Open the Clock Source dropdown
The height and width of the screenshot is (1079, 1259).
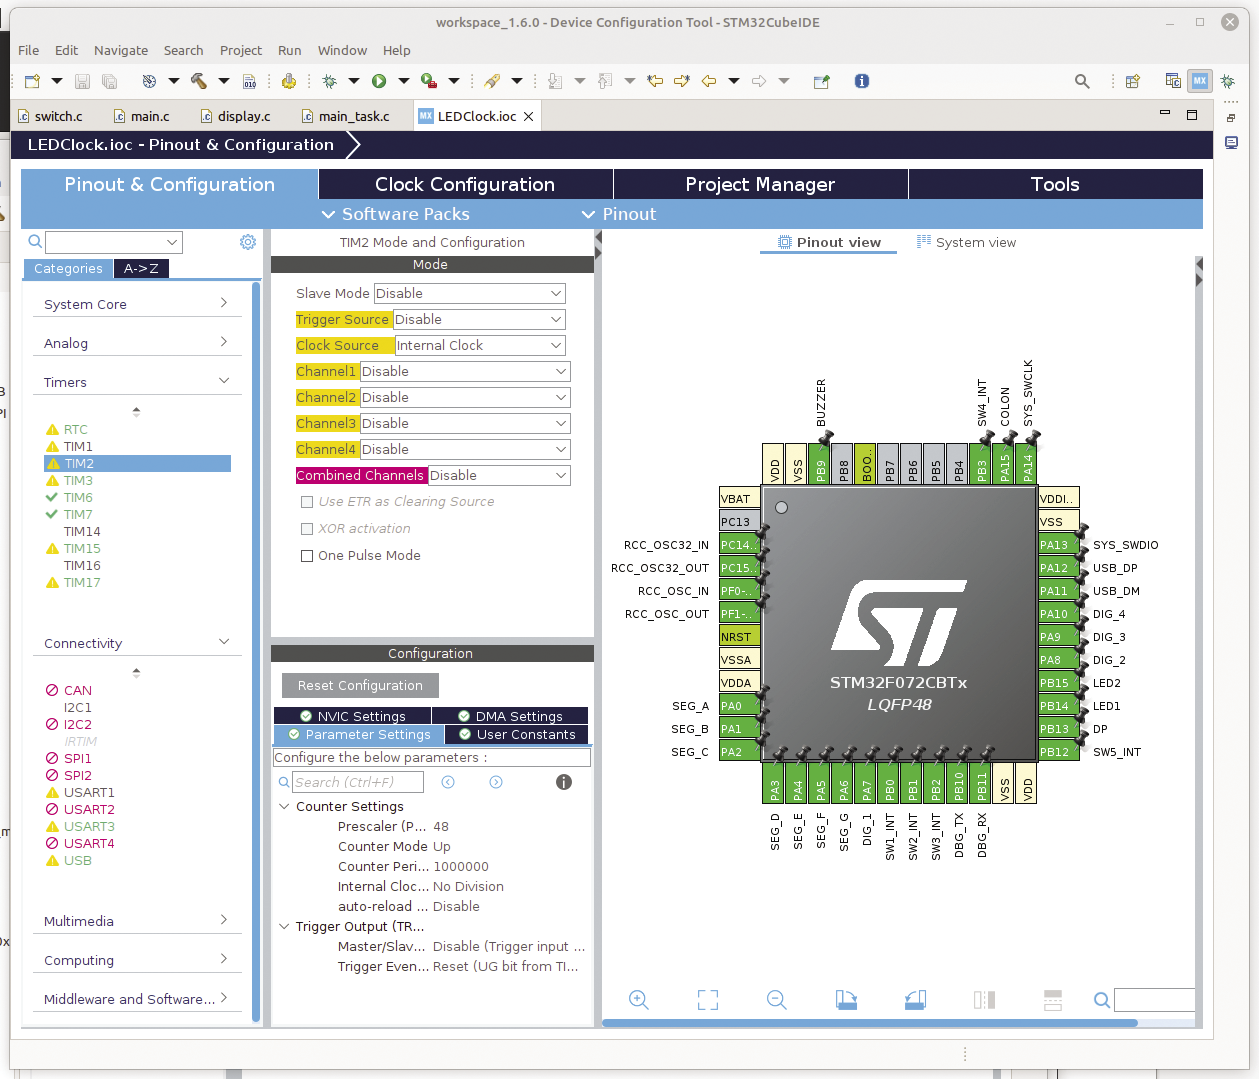click(480, 345)
